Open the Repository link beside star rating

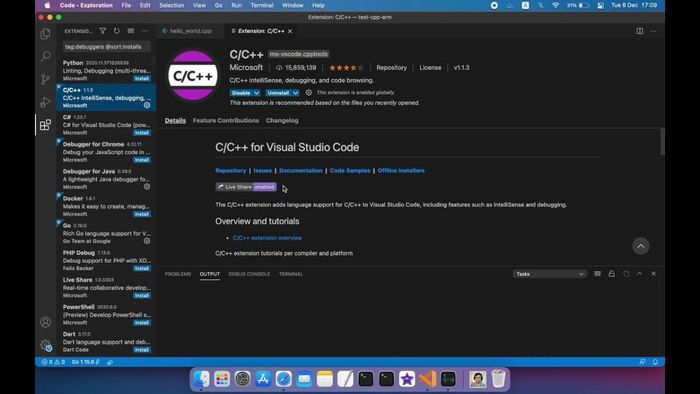point(392,68)
